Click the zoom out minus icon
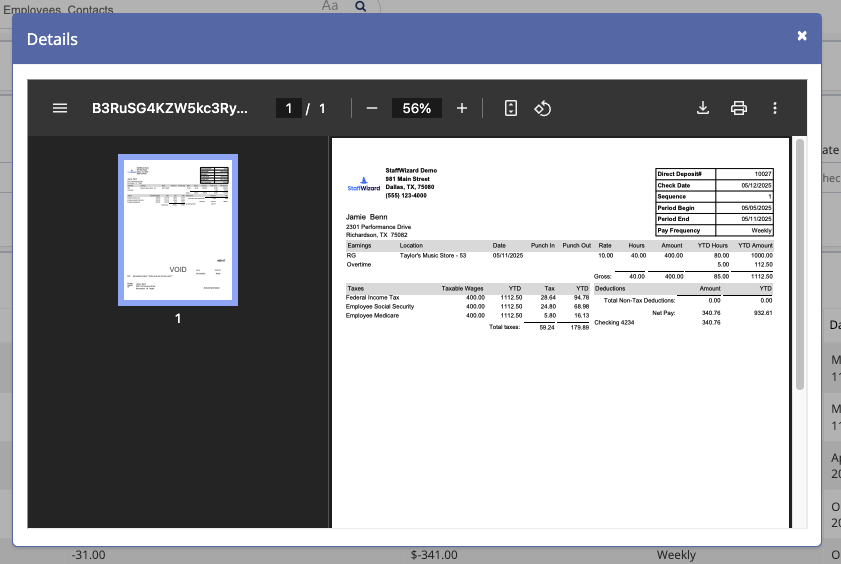Viewport: 841px width, 564px height. pos(372,108)
